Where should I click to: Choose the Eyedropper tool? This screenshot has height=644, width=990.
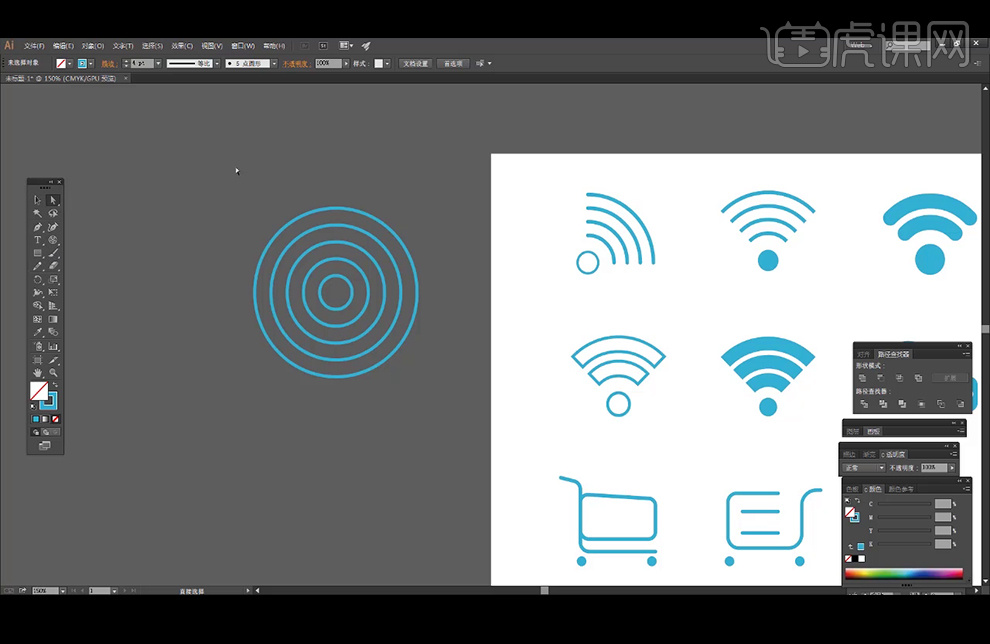click(38, 332)
